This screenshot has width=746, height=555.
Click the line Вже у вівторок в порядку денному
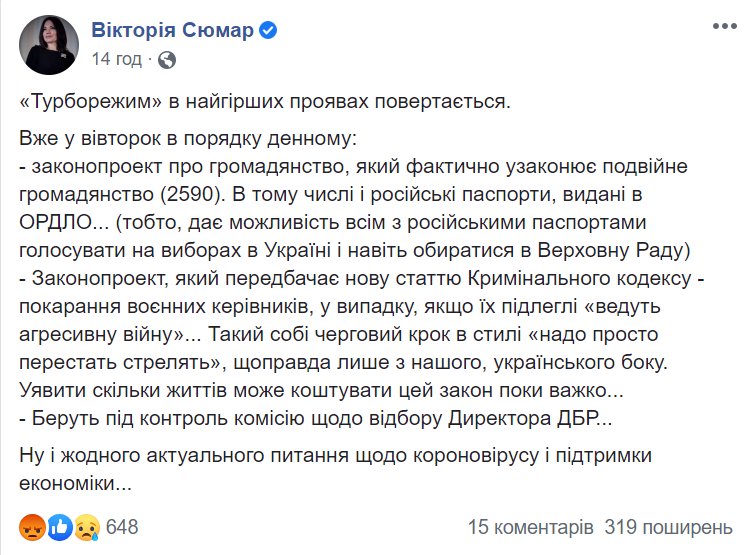pyautogui.click(x=188, y=138)
